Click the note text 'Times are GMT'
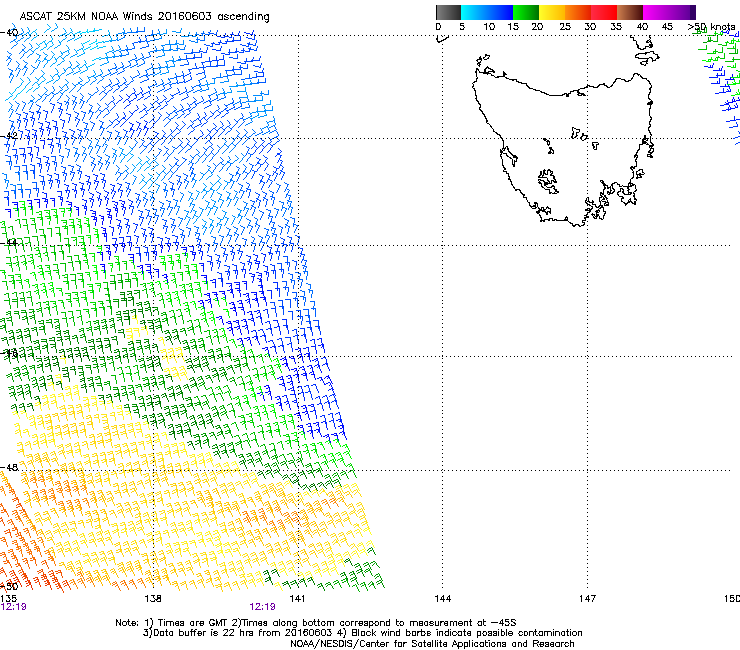This screenshot has width=740, height=650. tap(192, 623)
